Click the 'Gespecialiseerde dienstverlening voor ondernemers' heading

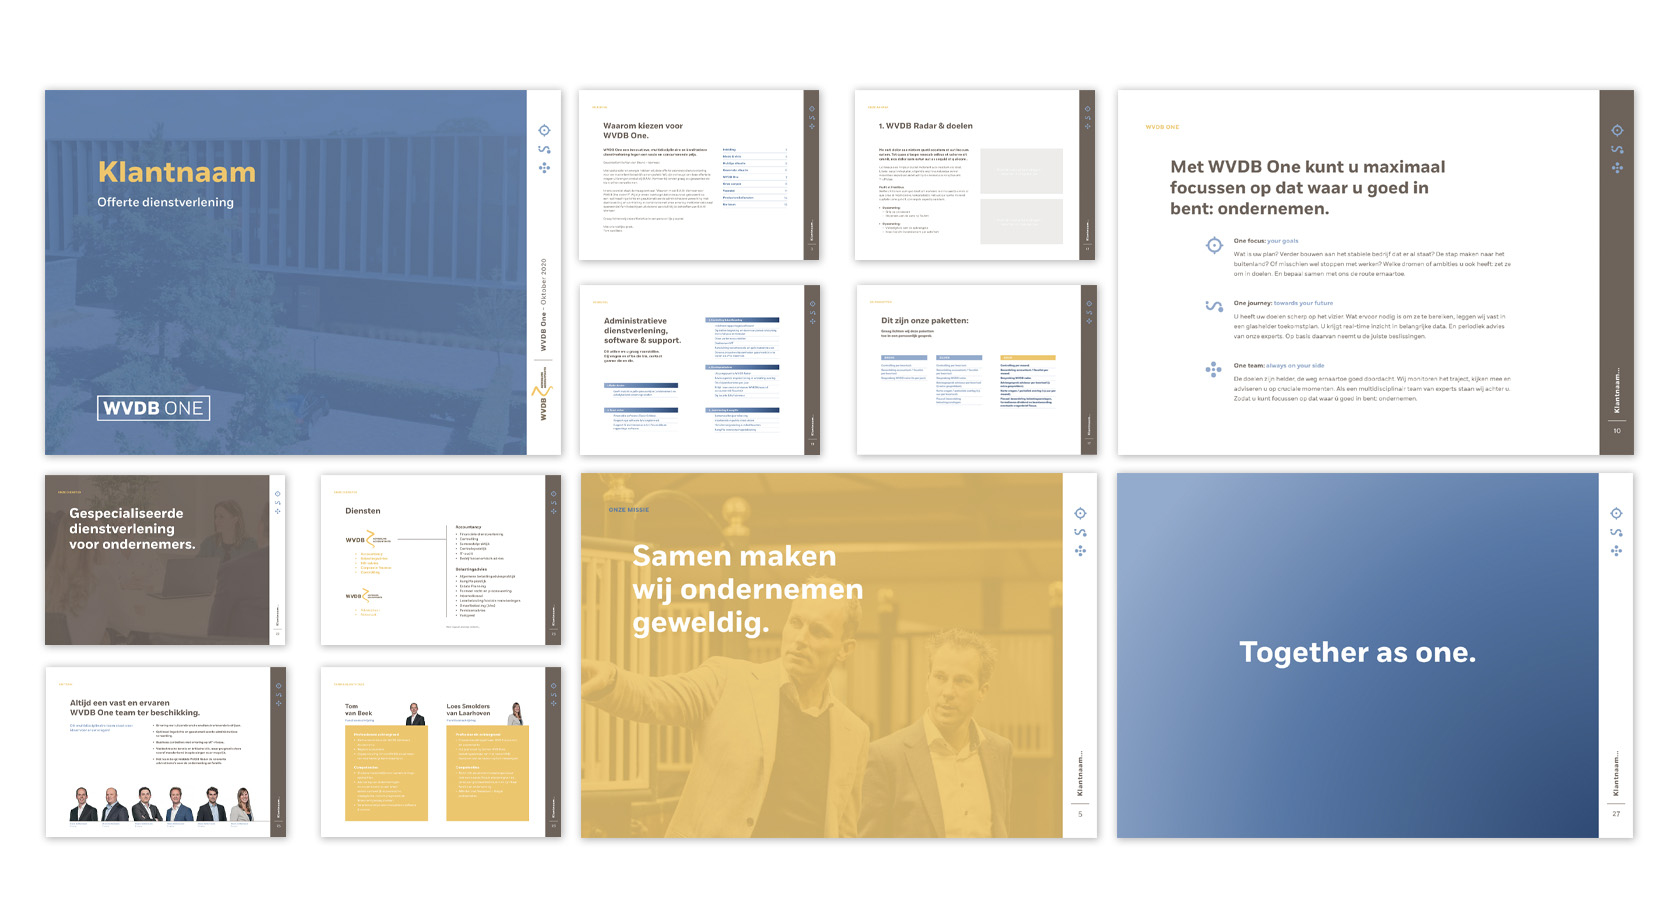[x=132, y=529]
